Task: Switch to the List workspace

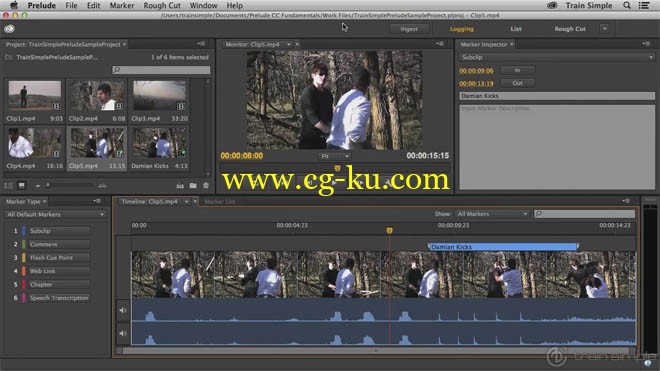Action: [516, 29]
